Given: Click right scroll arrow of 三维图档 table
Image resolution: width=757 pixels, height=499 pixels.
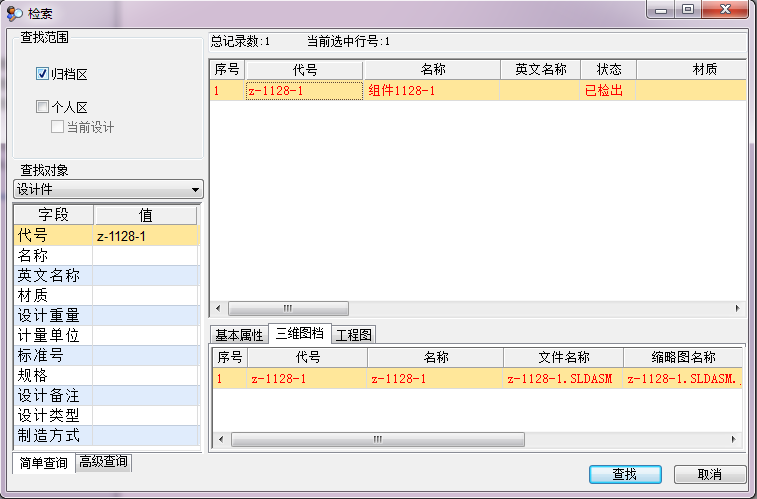Looking at the screenshot, I should (733, 439).
